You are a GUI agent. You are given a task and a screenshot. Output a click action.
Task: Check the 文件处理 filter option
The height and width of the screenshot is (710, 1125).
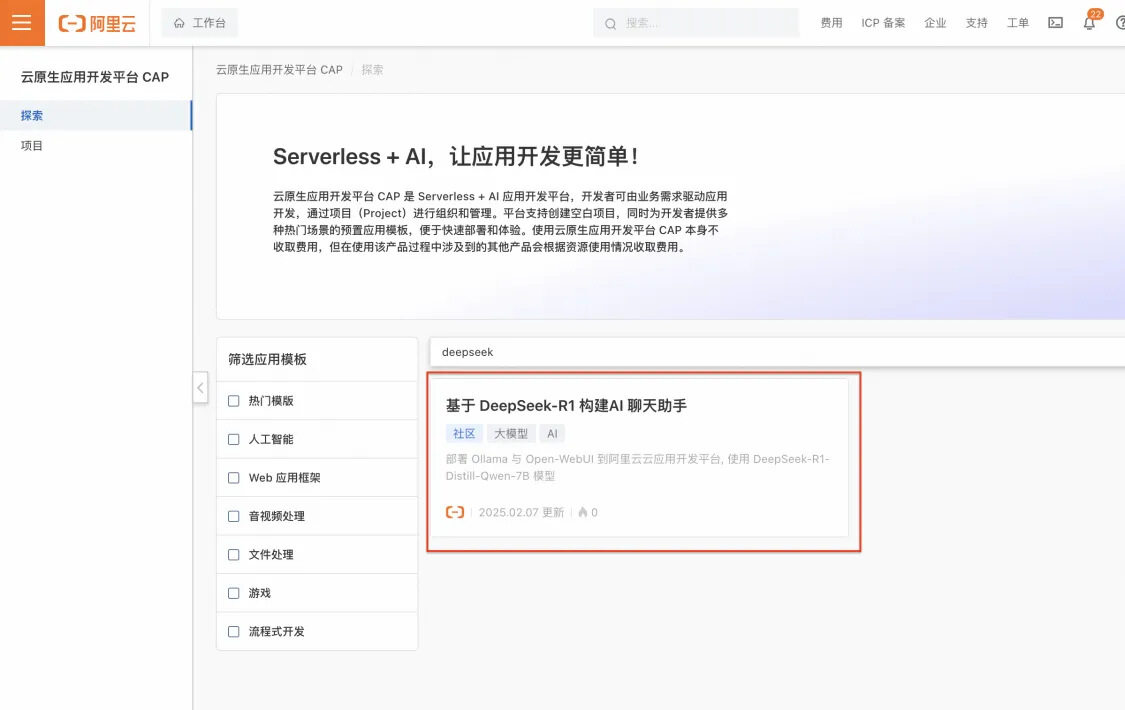(x=233, y=554)
